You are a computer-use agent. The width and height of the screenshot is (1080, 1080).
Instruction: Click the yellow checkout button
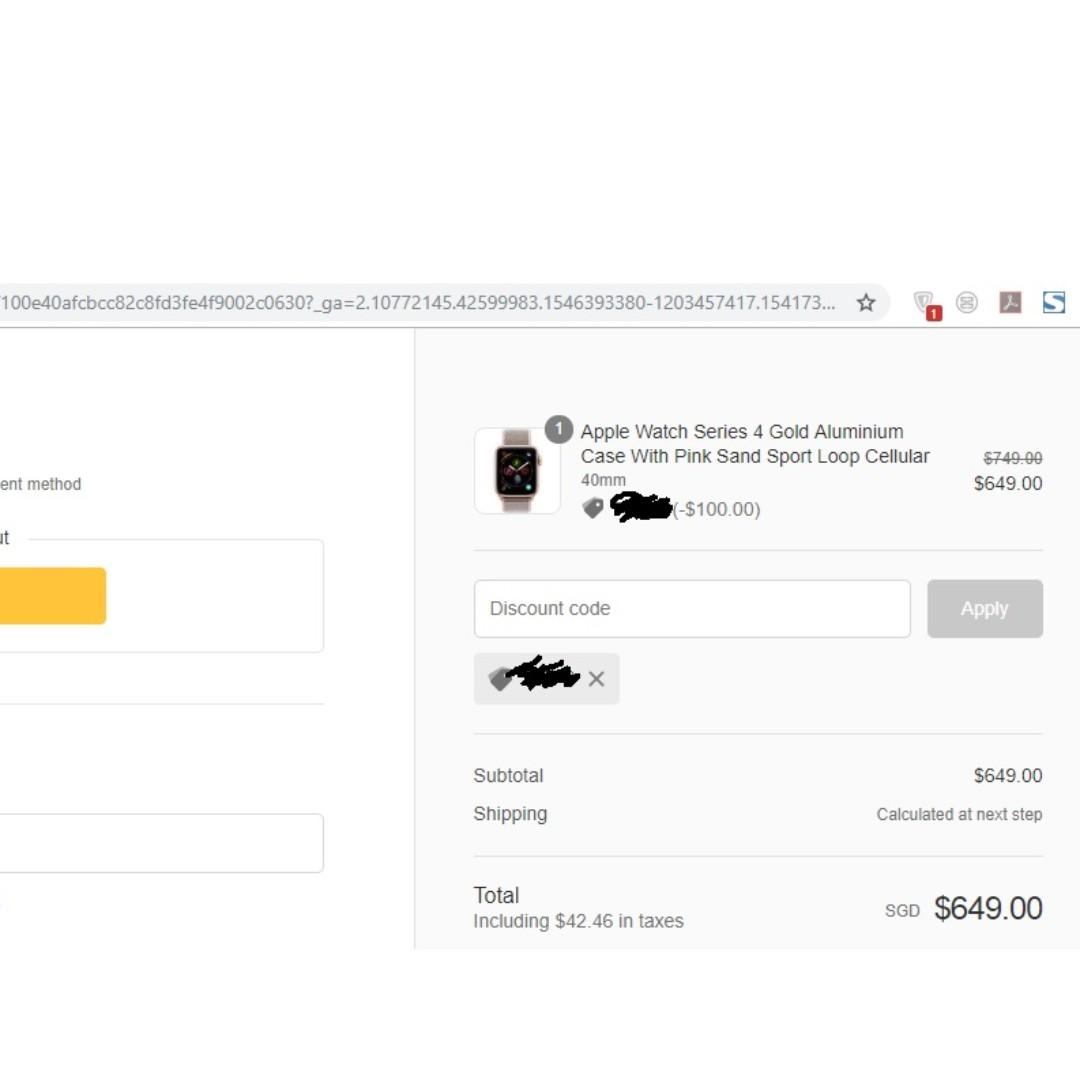(x=52, y=596)
